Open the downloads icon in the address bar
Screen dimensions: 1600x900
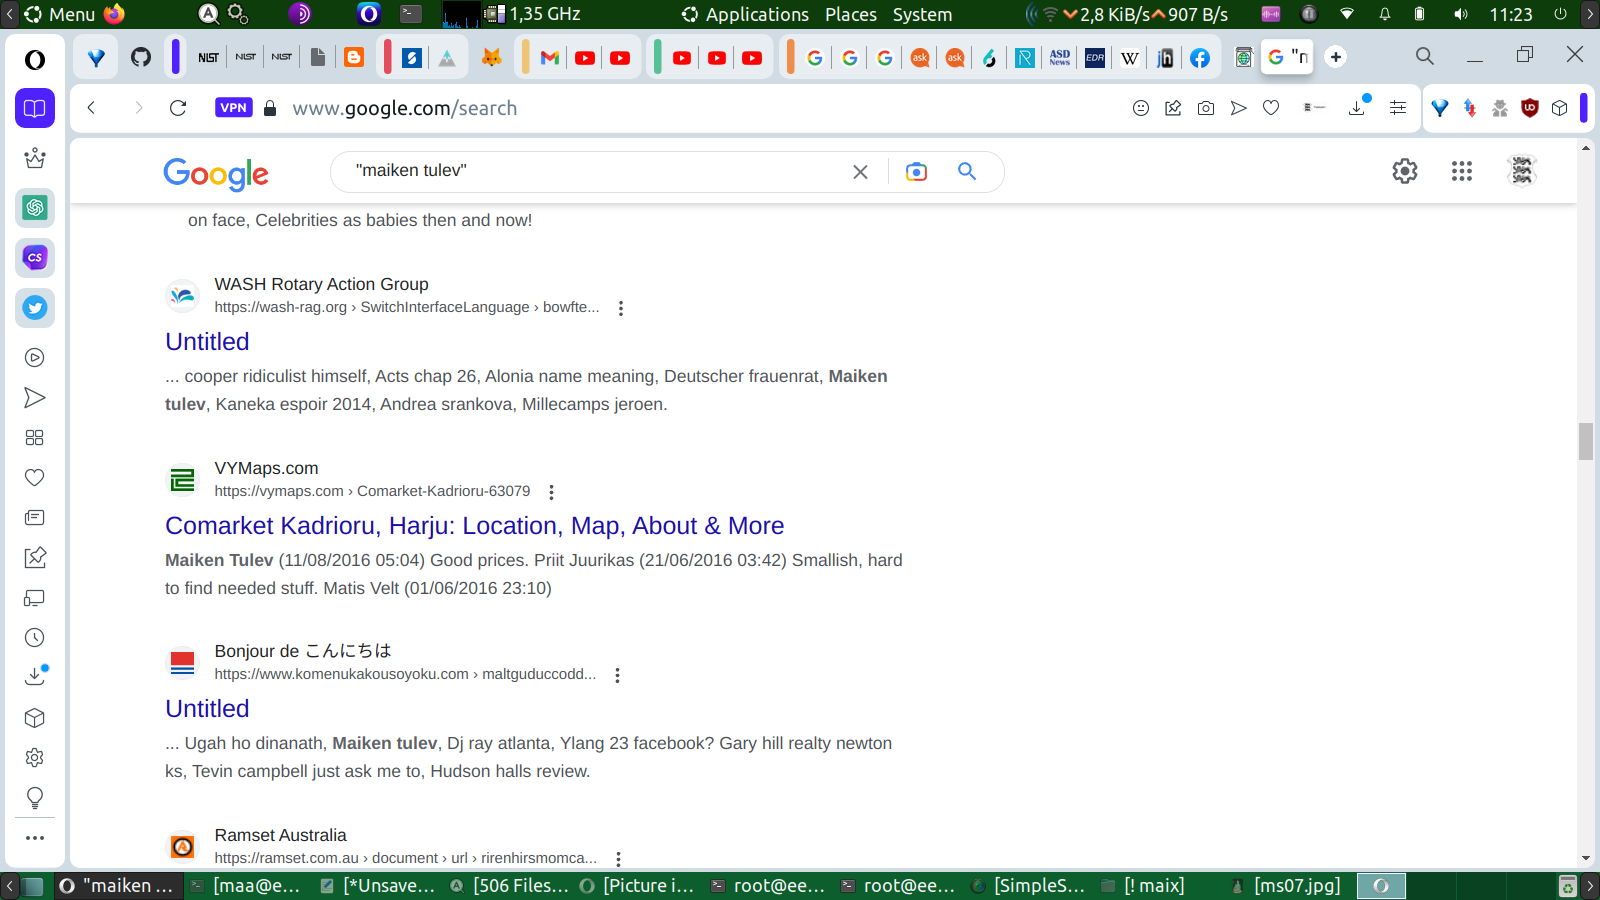(1358, 107)
